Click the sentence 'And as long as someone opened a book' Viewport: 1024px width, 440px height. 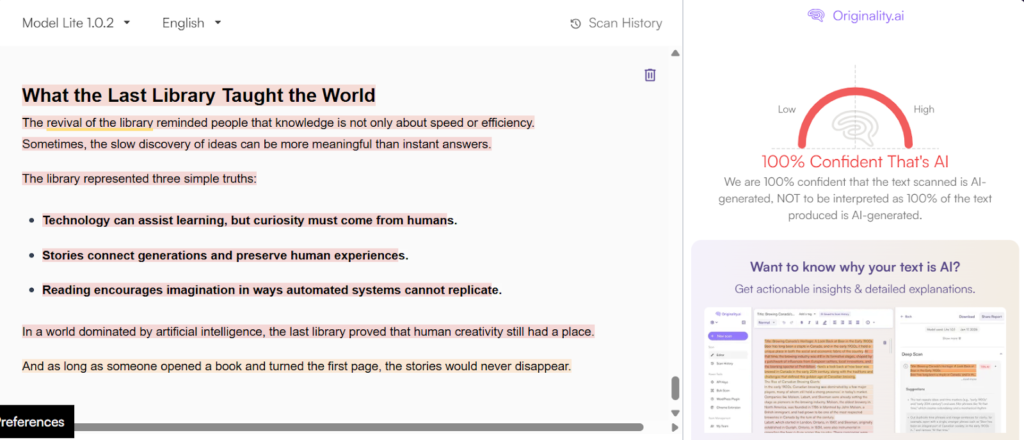[296, 366]
